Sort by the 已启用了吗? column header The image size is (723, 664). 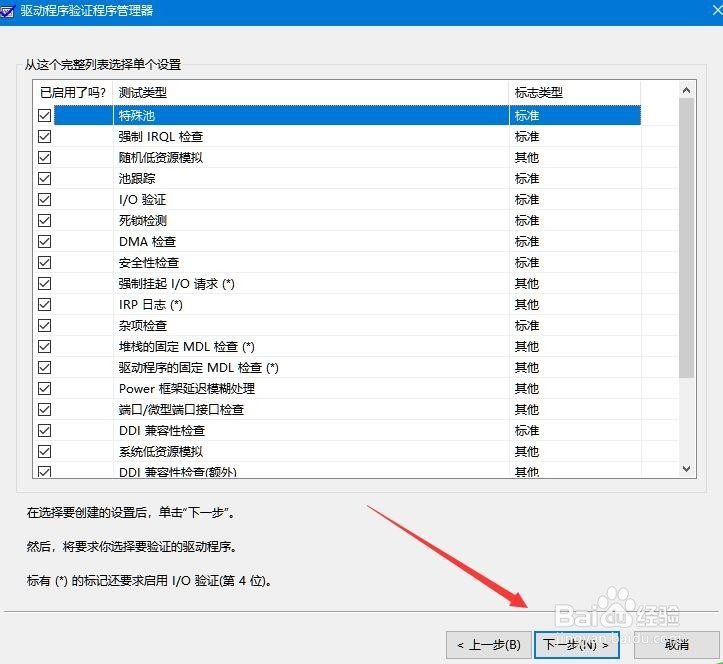(73, 93)
